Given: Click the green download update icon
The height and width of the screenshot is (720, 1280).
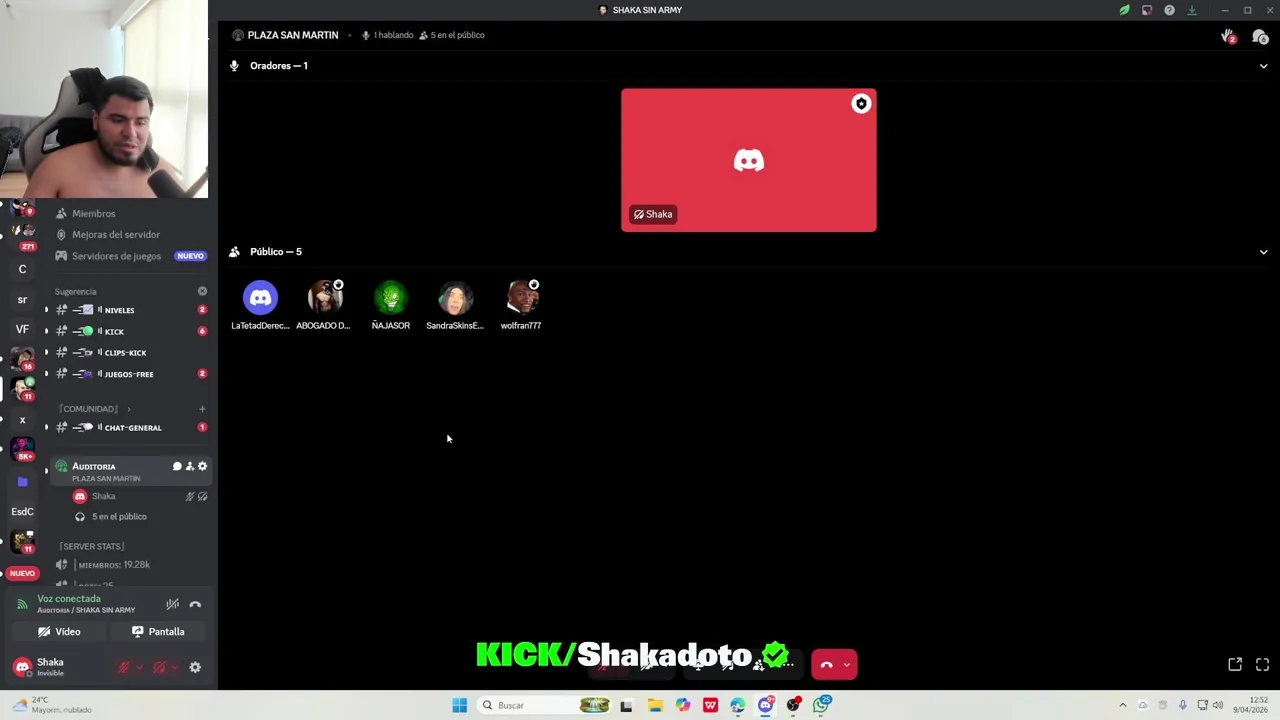Looking at the screenshot, I should [x=1192, y=10].
